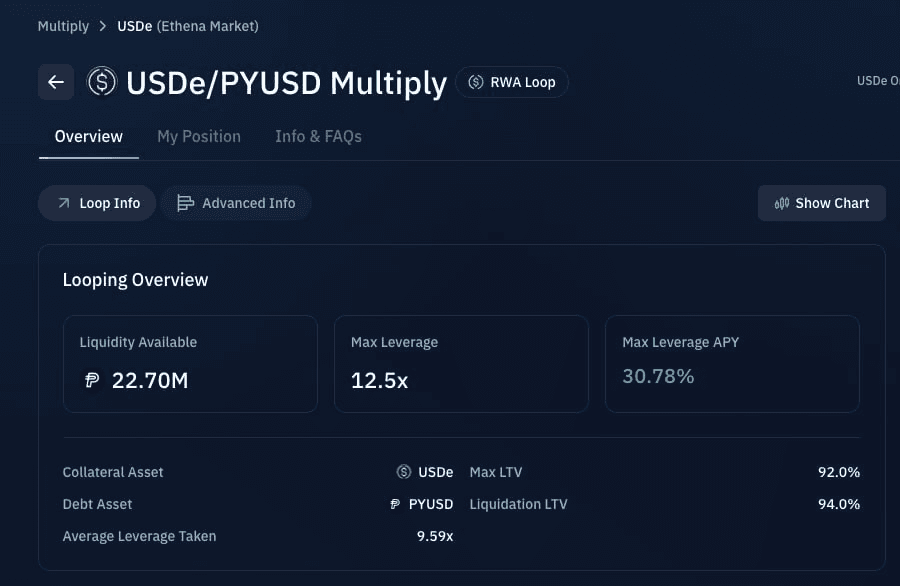Click the Max Leverage APY label
900x586 pixels.
point(681,342)
